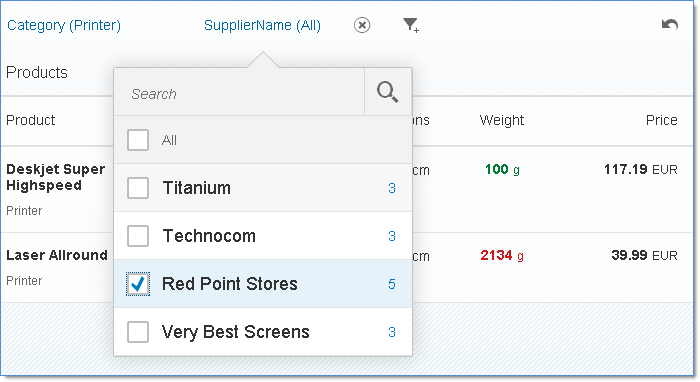Add a new filter via the funnel-plus icon
This screenshot has width=700, height=382.
411,25
